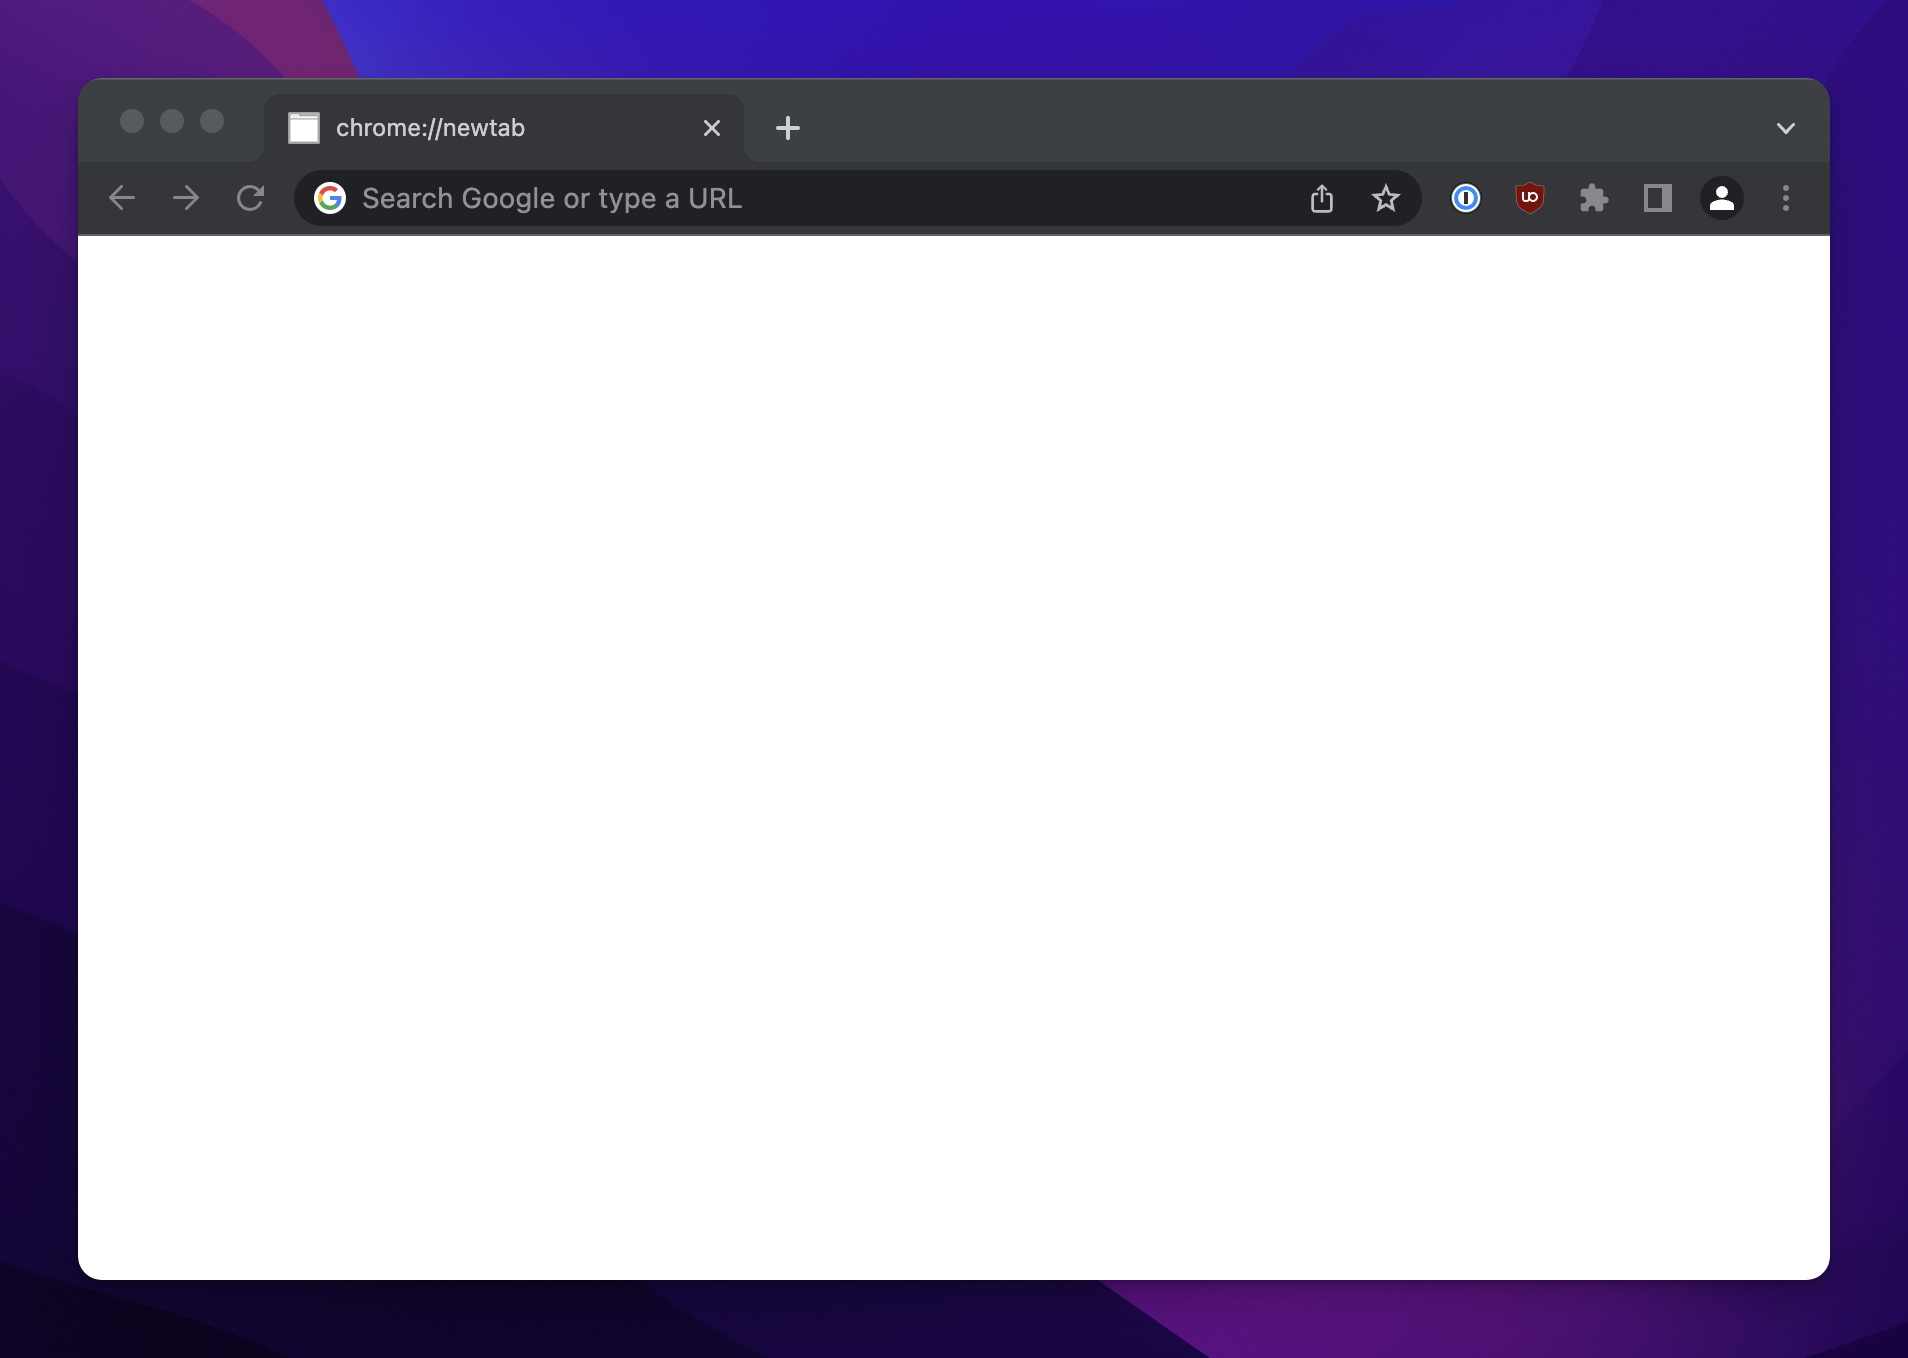The height and width of the screenshot is (1358, 1908).
Task: Click the forward navigation arrow
Action: point(186,198)
